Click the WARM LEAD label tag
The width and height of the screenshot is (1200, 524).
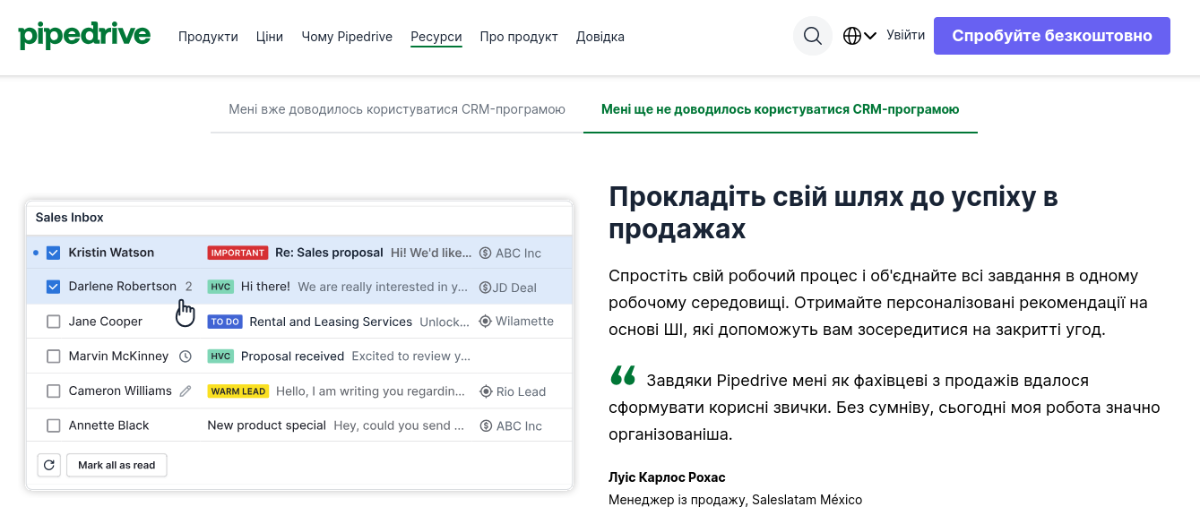(x=238, y=391)
